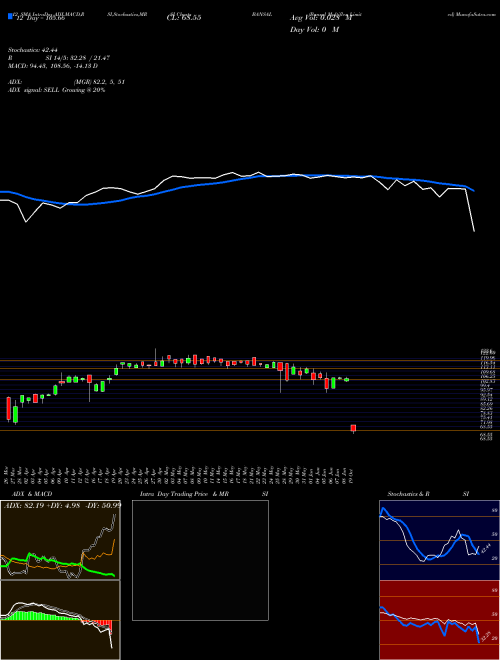Screen dimensions: 500x660
Task: Select the 'CL: 68.55' closing price text
Action: pos(184,18)
